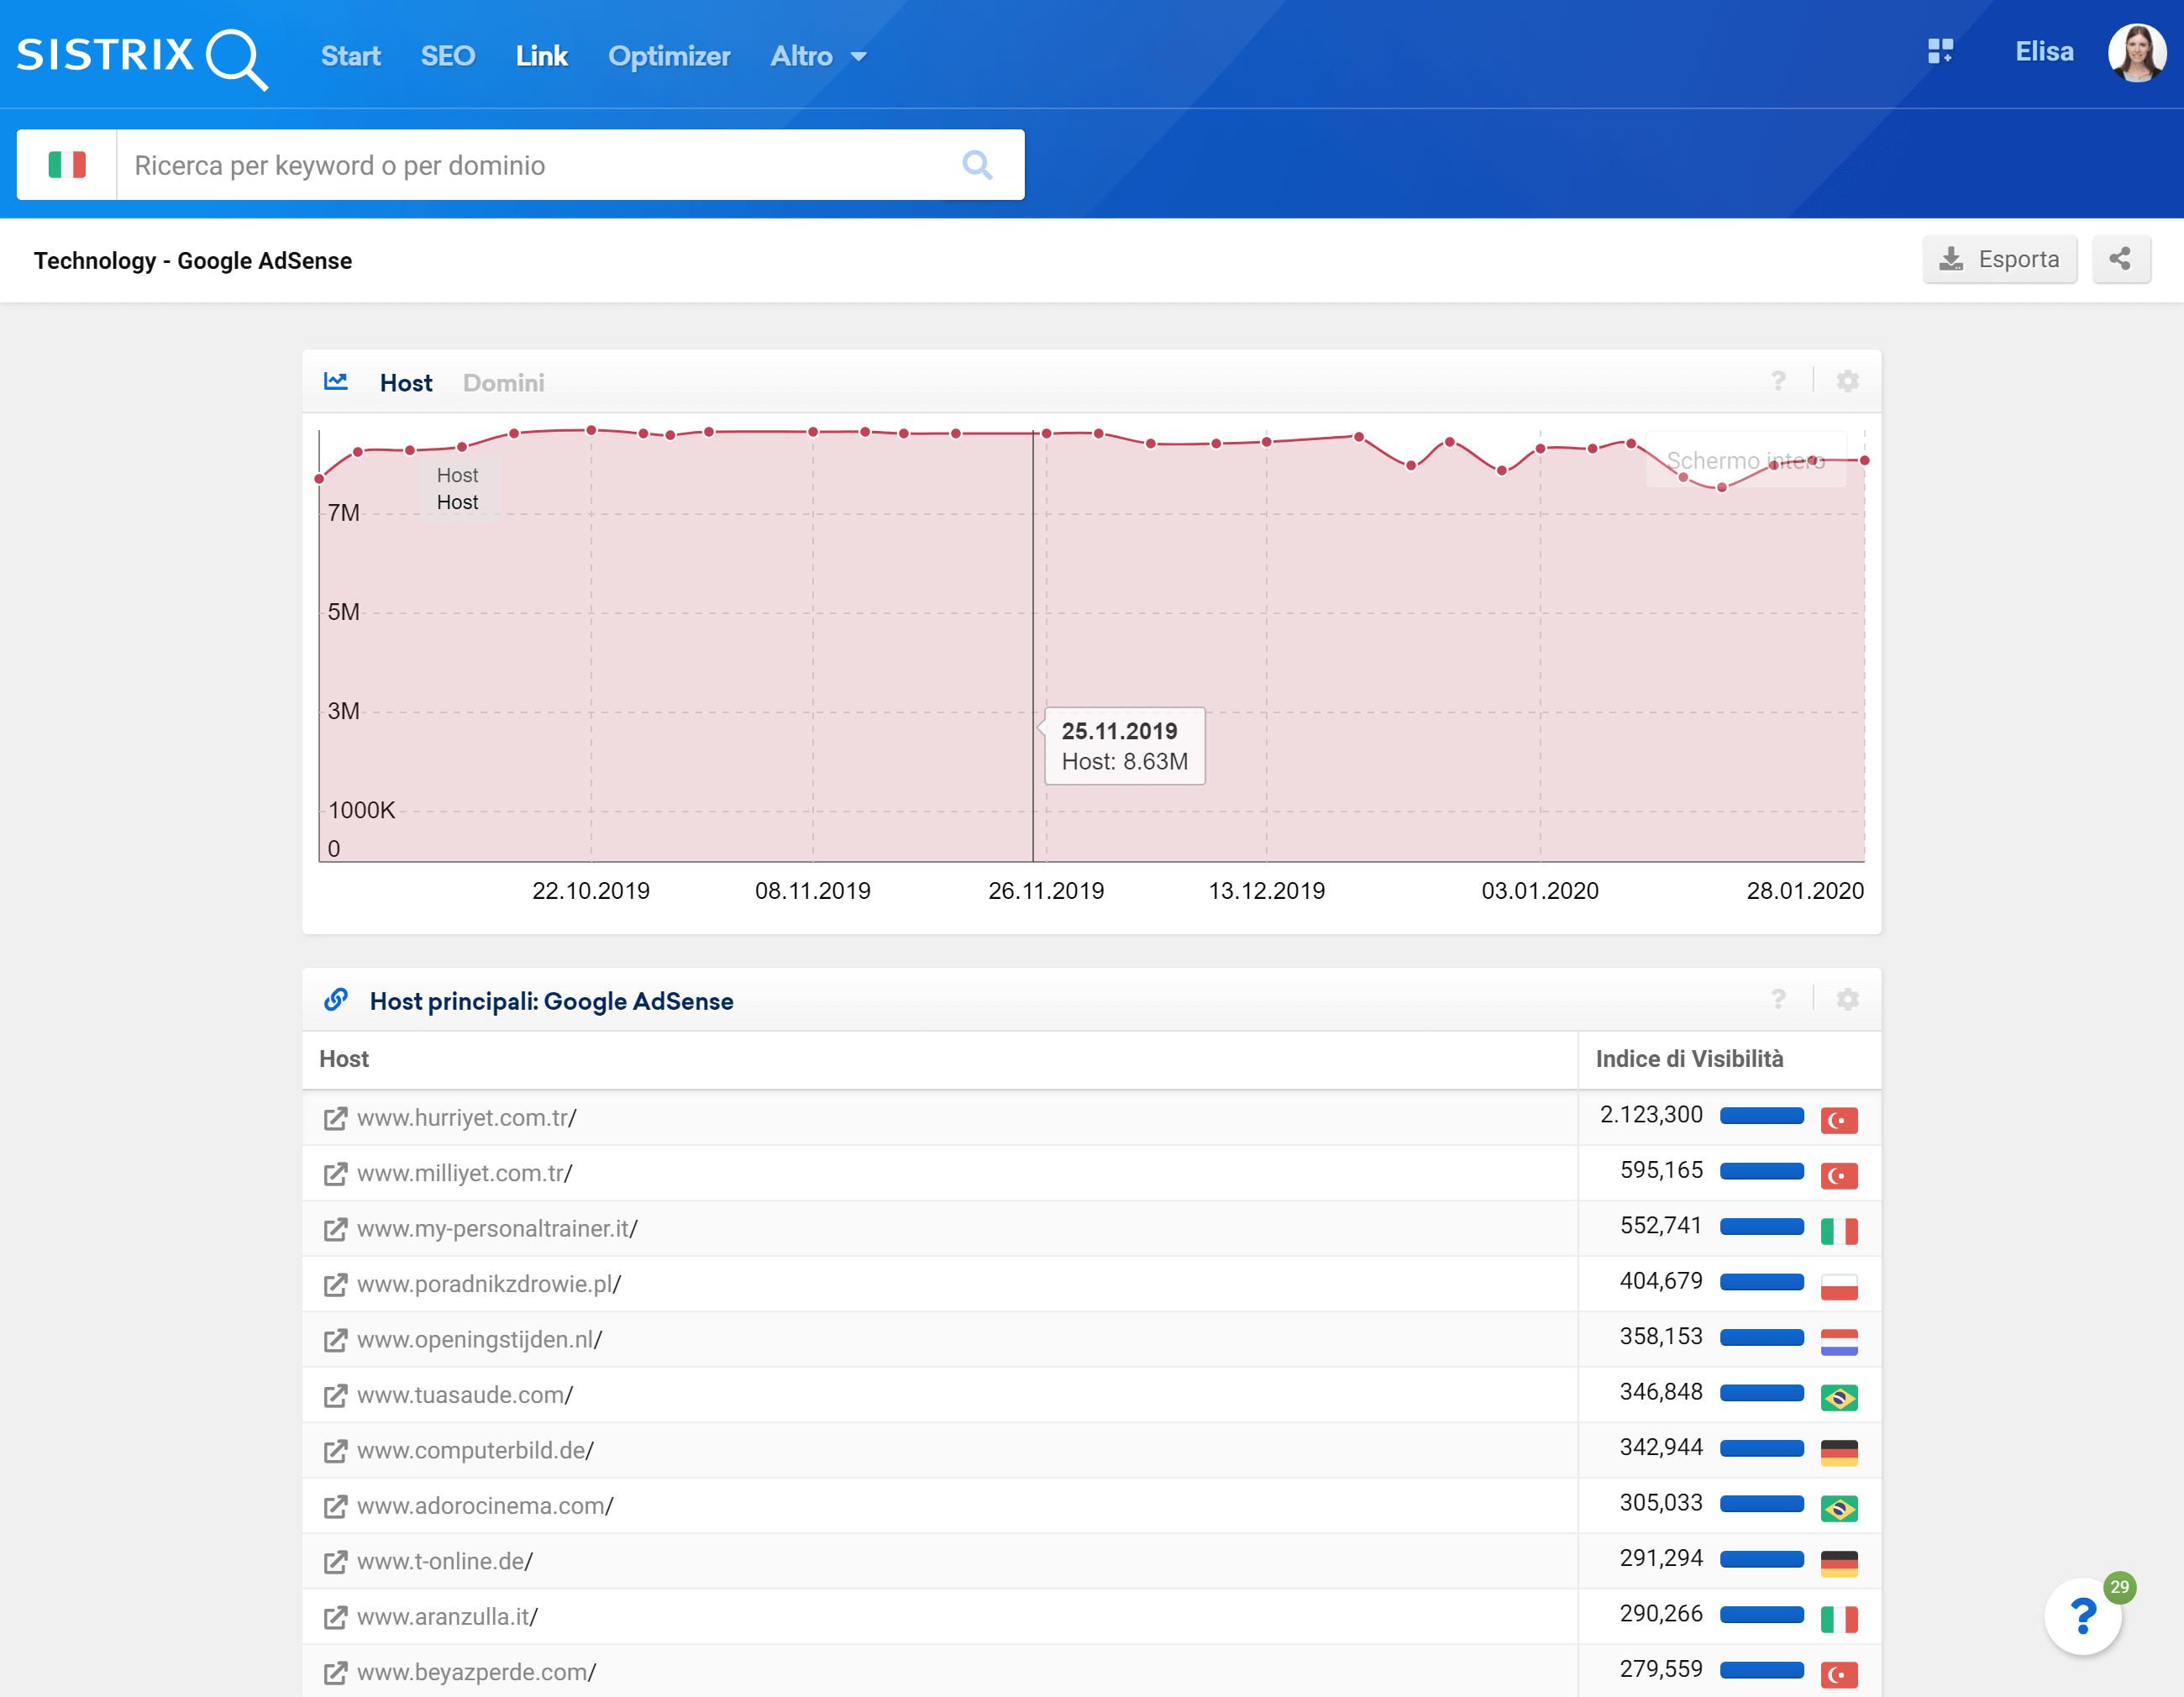
Task: Click link icon beside Host principali title
Action: coord(336,1000)
